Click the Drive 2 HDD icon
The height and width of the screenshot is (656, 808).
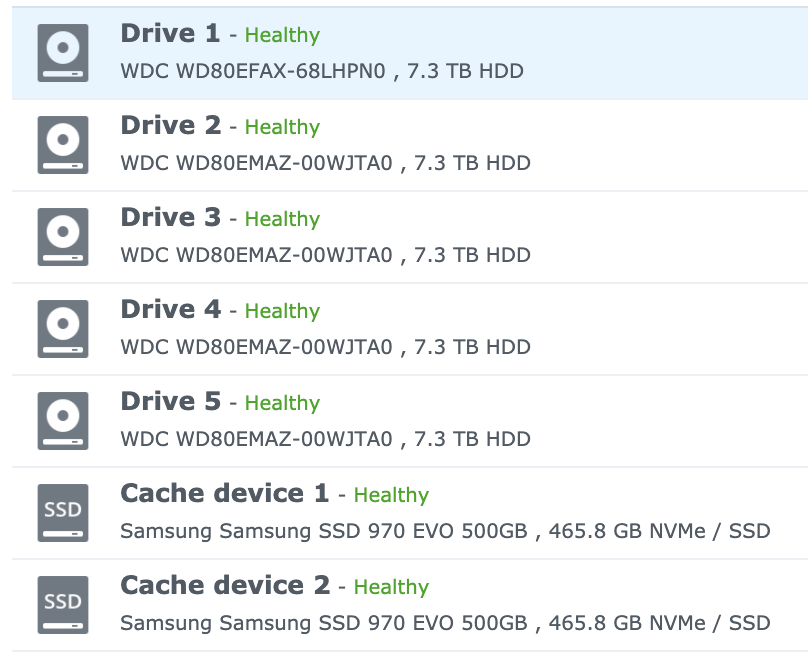point(62,144)
